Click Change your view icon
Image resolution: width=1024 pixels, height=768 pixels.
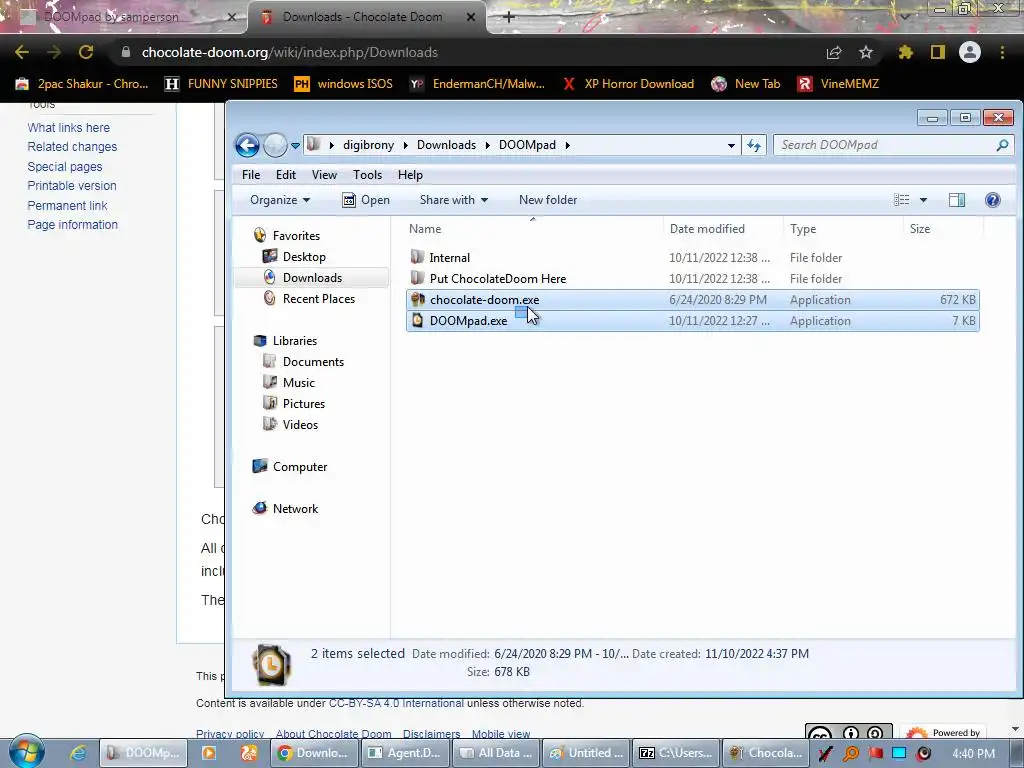pos(901,200)
